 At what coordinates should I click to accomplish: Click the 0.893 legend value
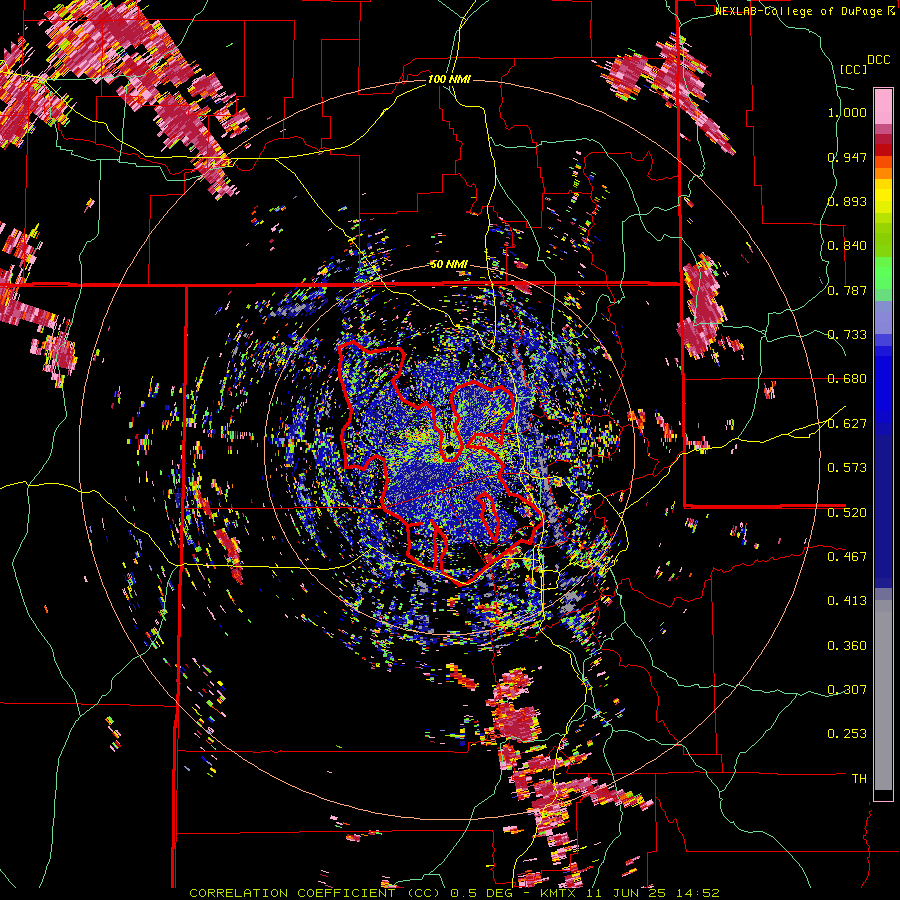pyautogui.click(x=847, y=201)
